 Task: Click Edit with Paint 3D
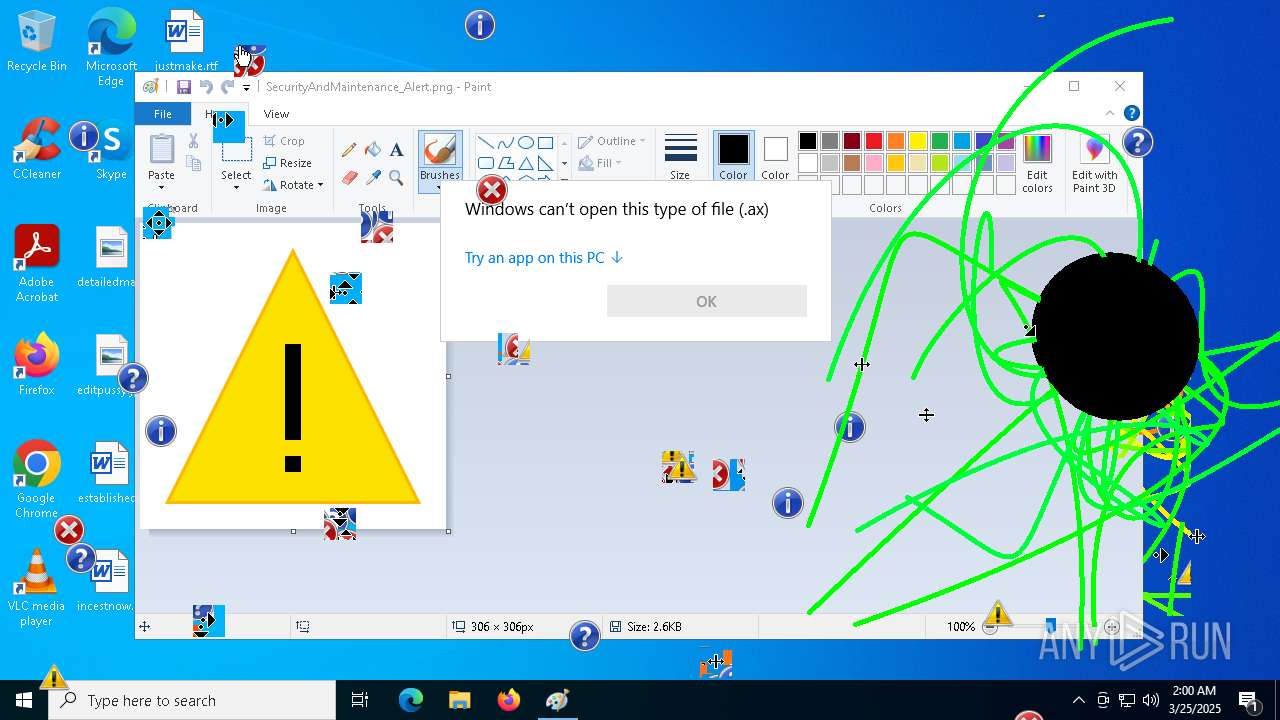pyautogui.click(x=1094, y=162)
